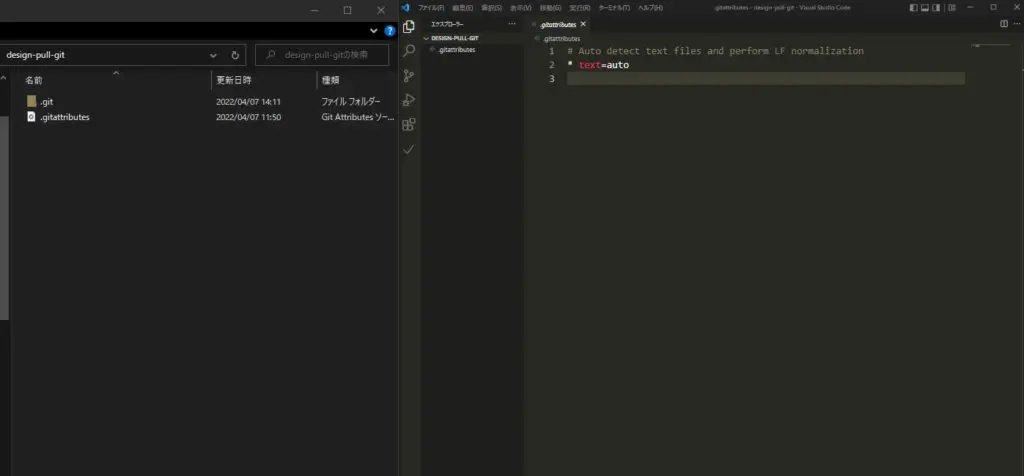Collapse the DESIGN-PULL-GIT folder section

(455, 39)
